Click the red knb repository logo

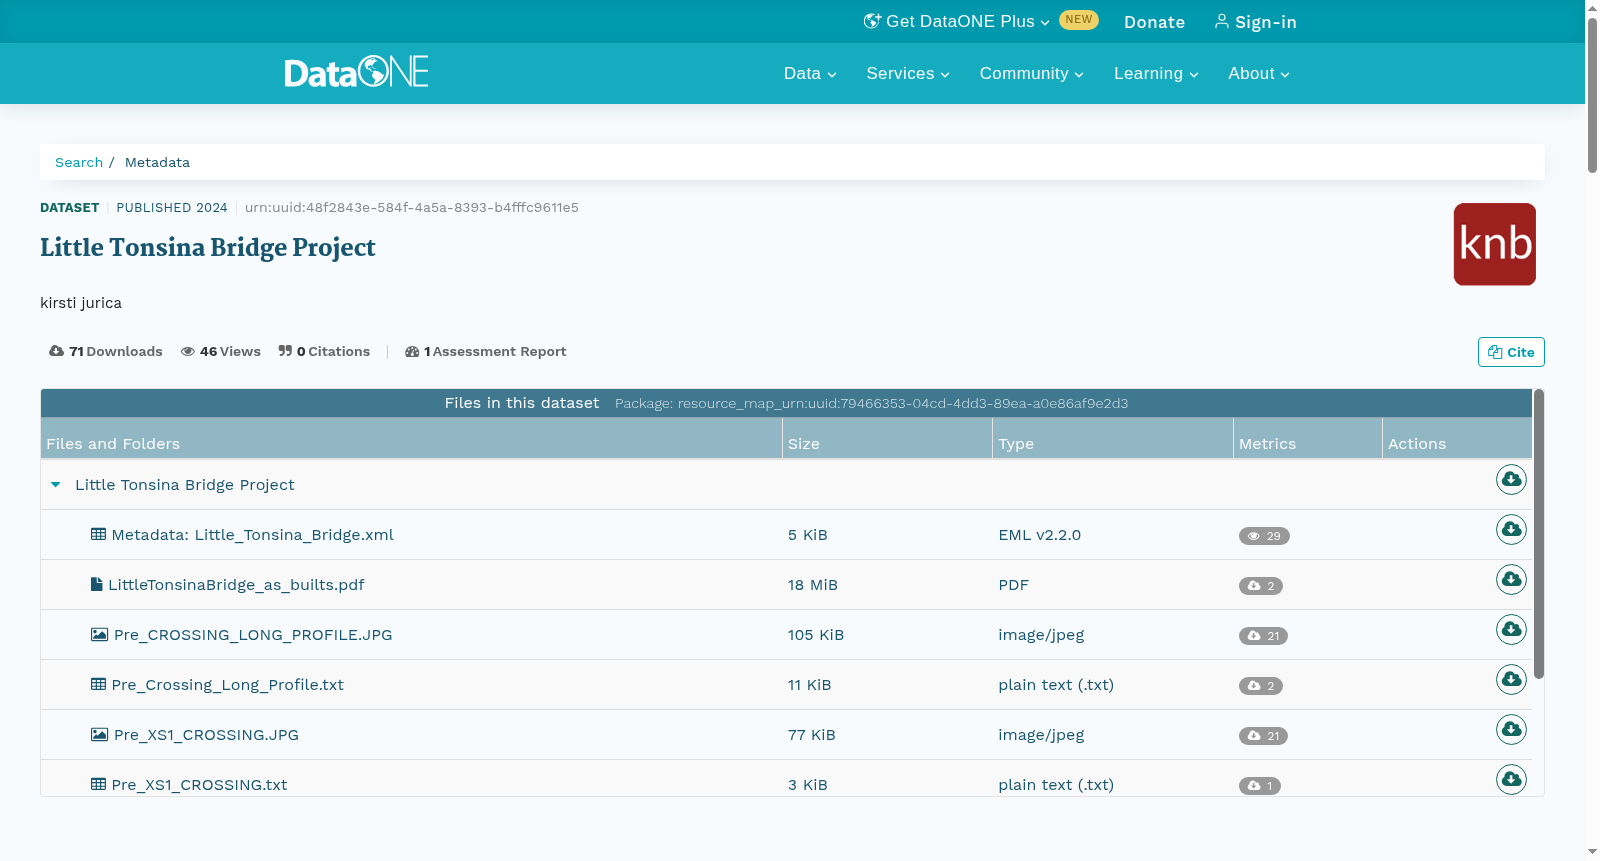[x=1494, y=244]
